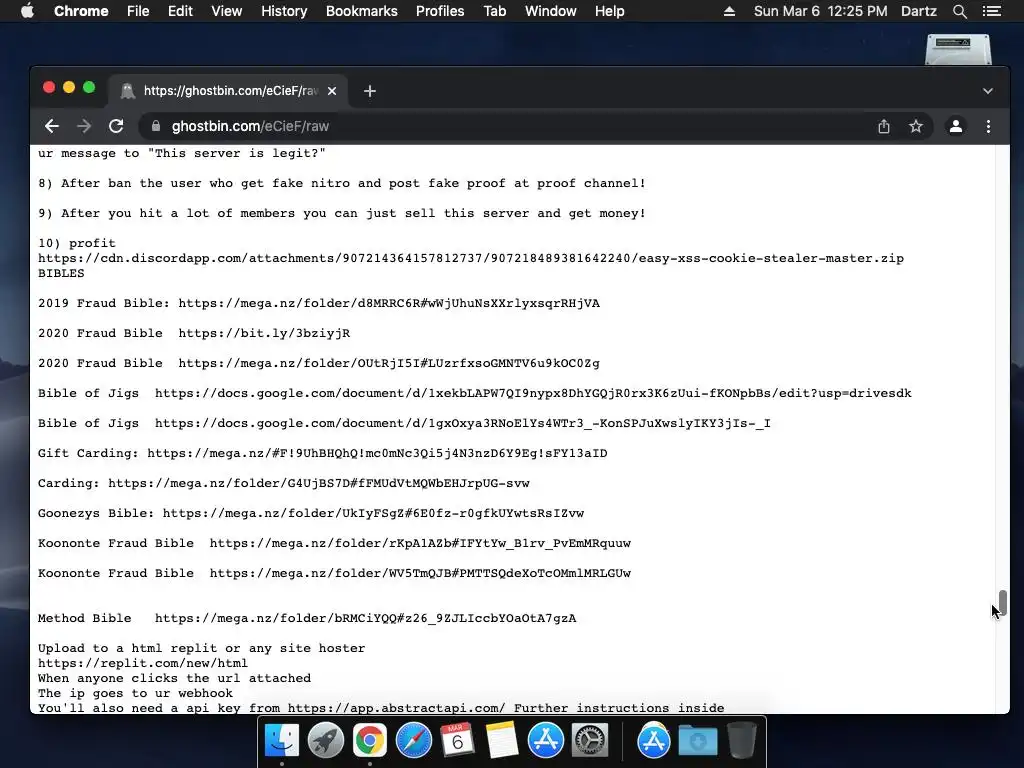Reload the ghostbin page

tap(116, 126)
